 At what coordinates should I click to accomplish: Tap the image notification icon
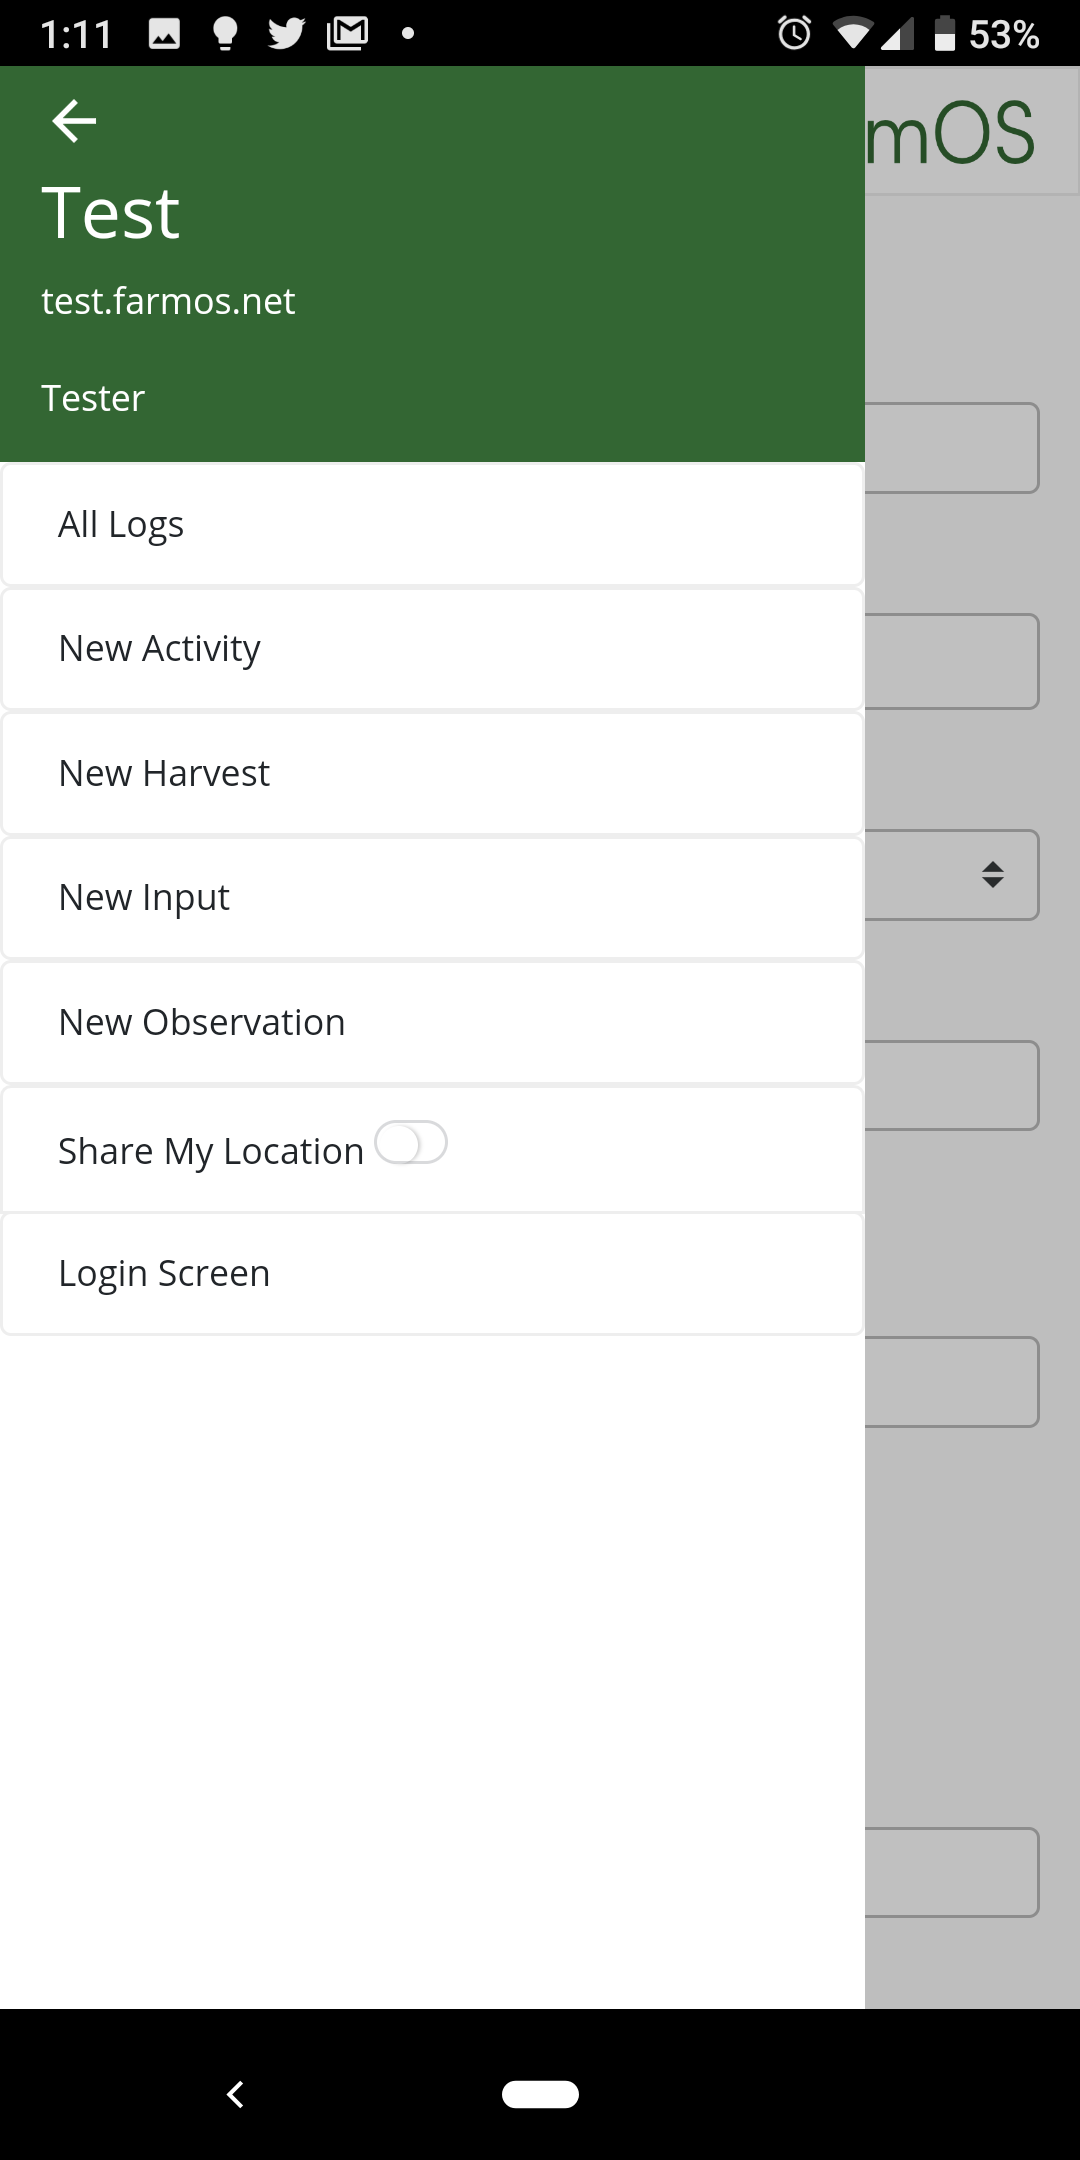[164, 34]
